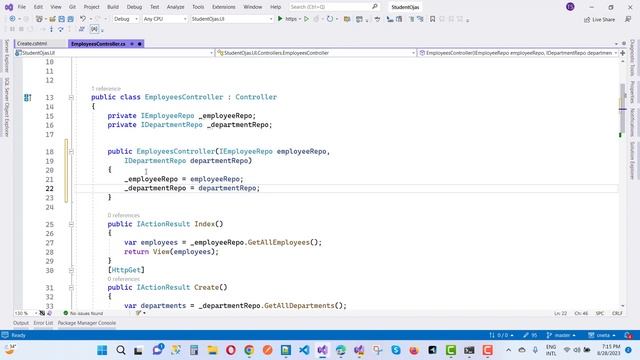Open the Any CPU platform dropdown
Screen dimensions: 640x360
coord(164,19)
